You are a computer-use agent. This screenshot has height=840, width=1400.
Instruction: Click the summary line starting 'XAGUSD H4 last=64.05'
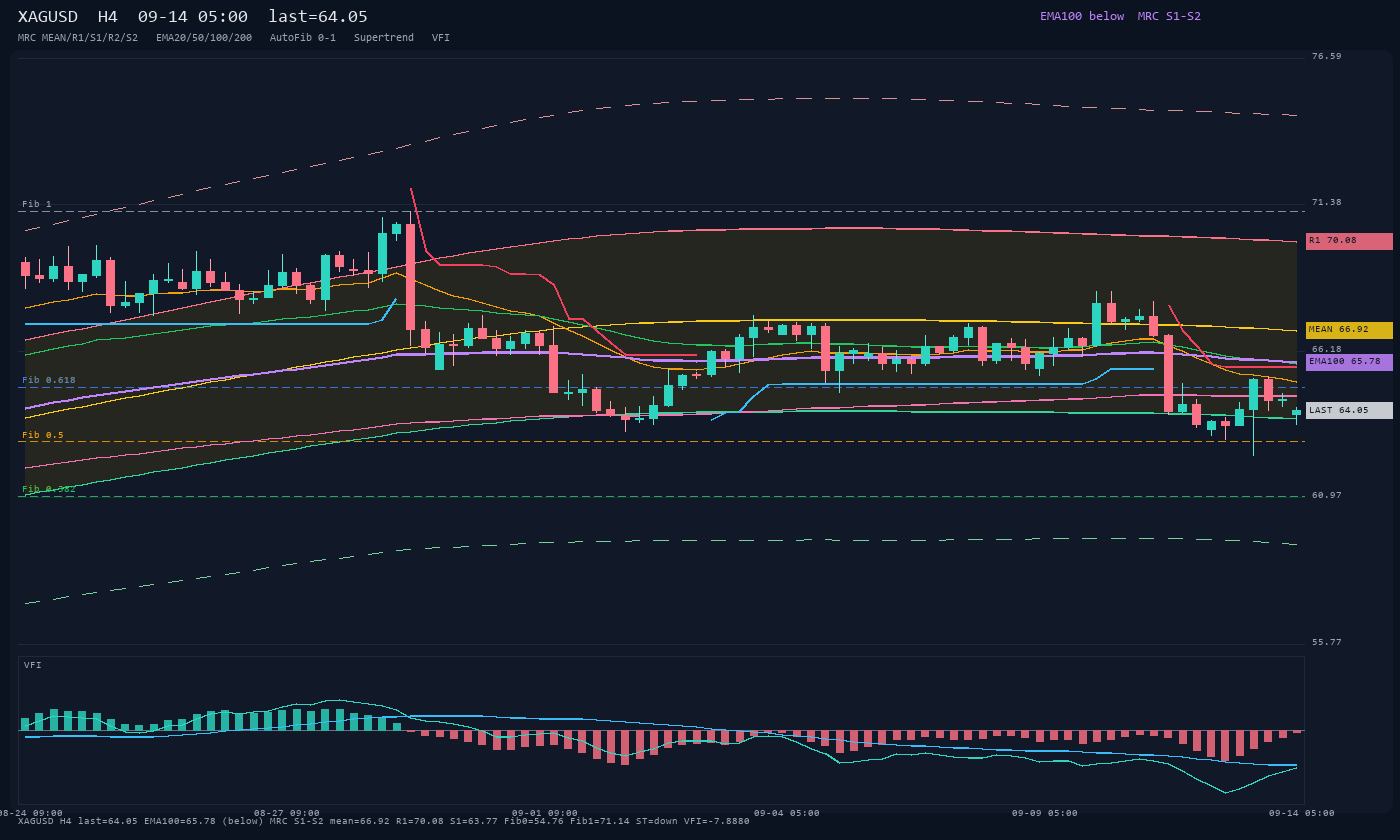(384, 821)
